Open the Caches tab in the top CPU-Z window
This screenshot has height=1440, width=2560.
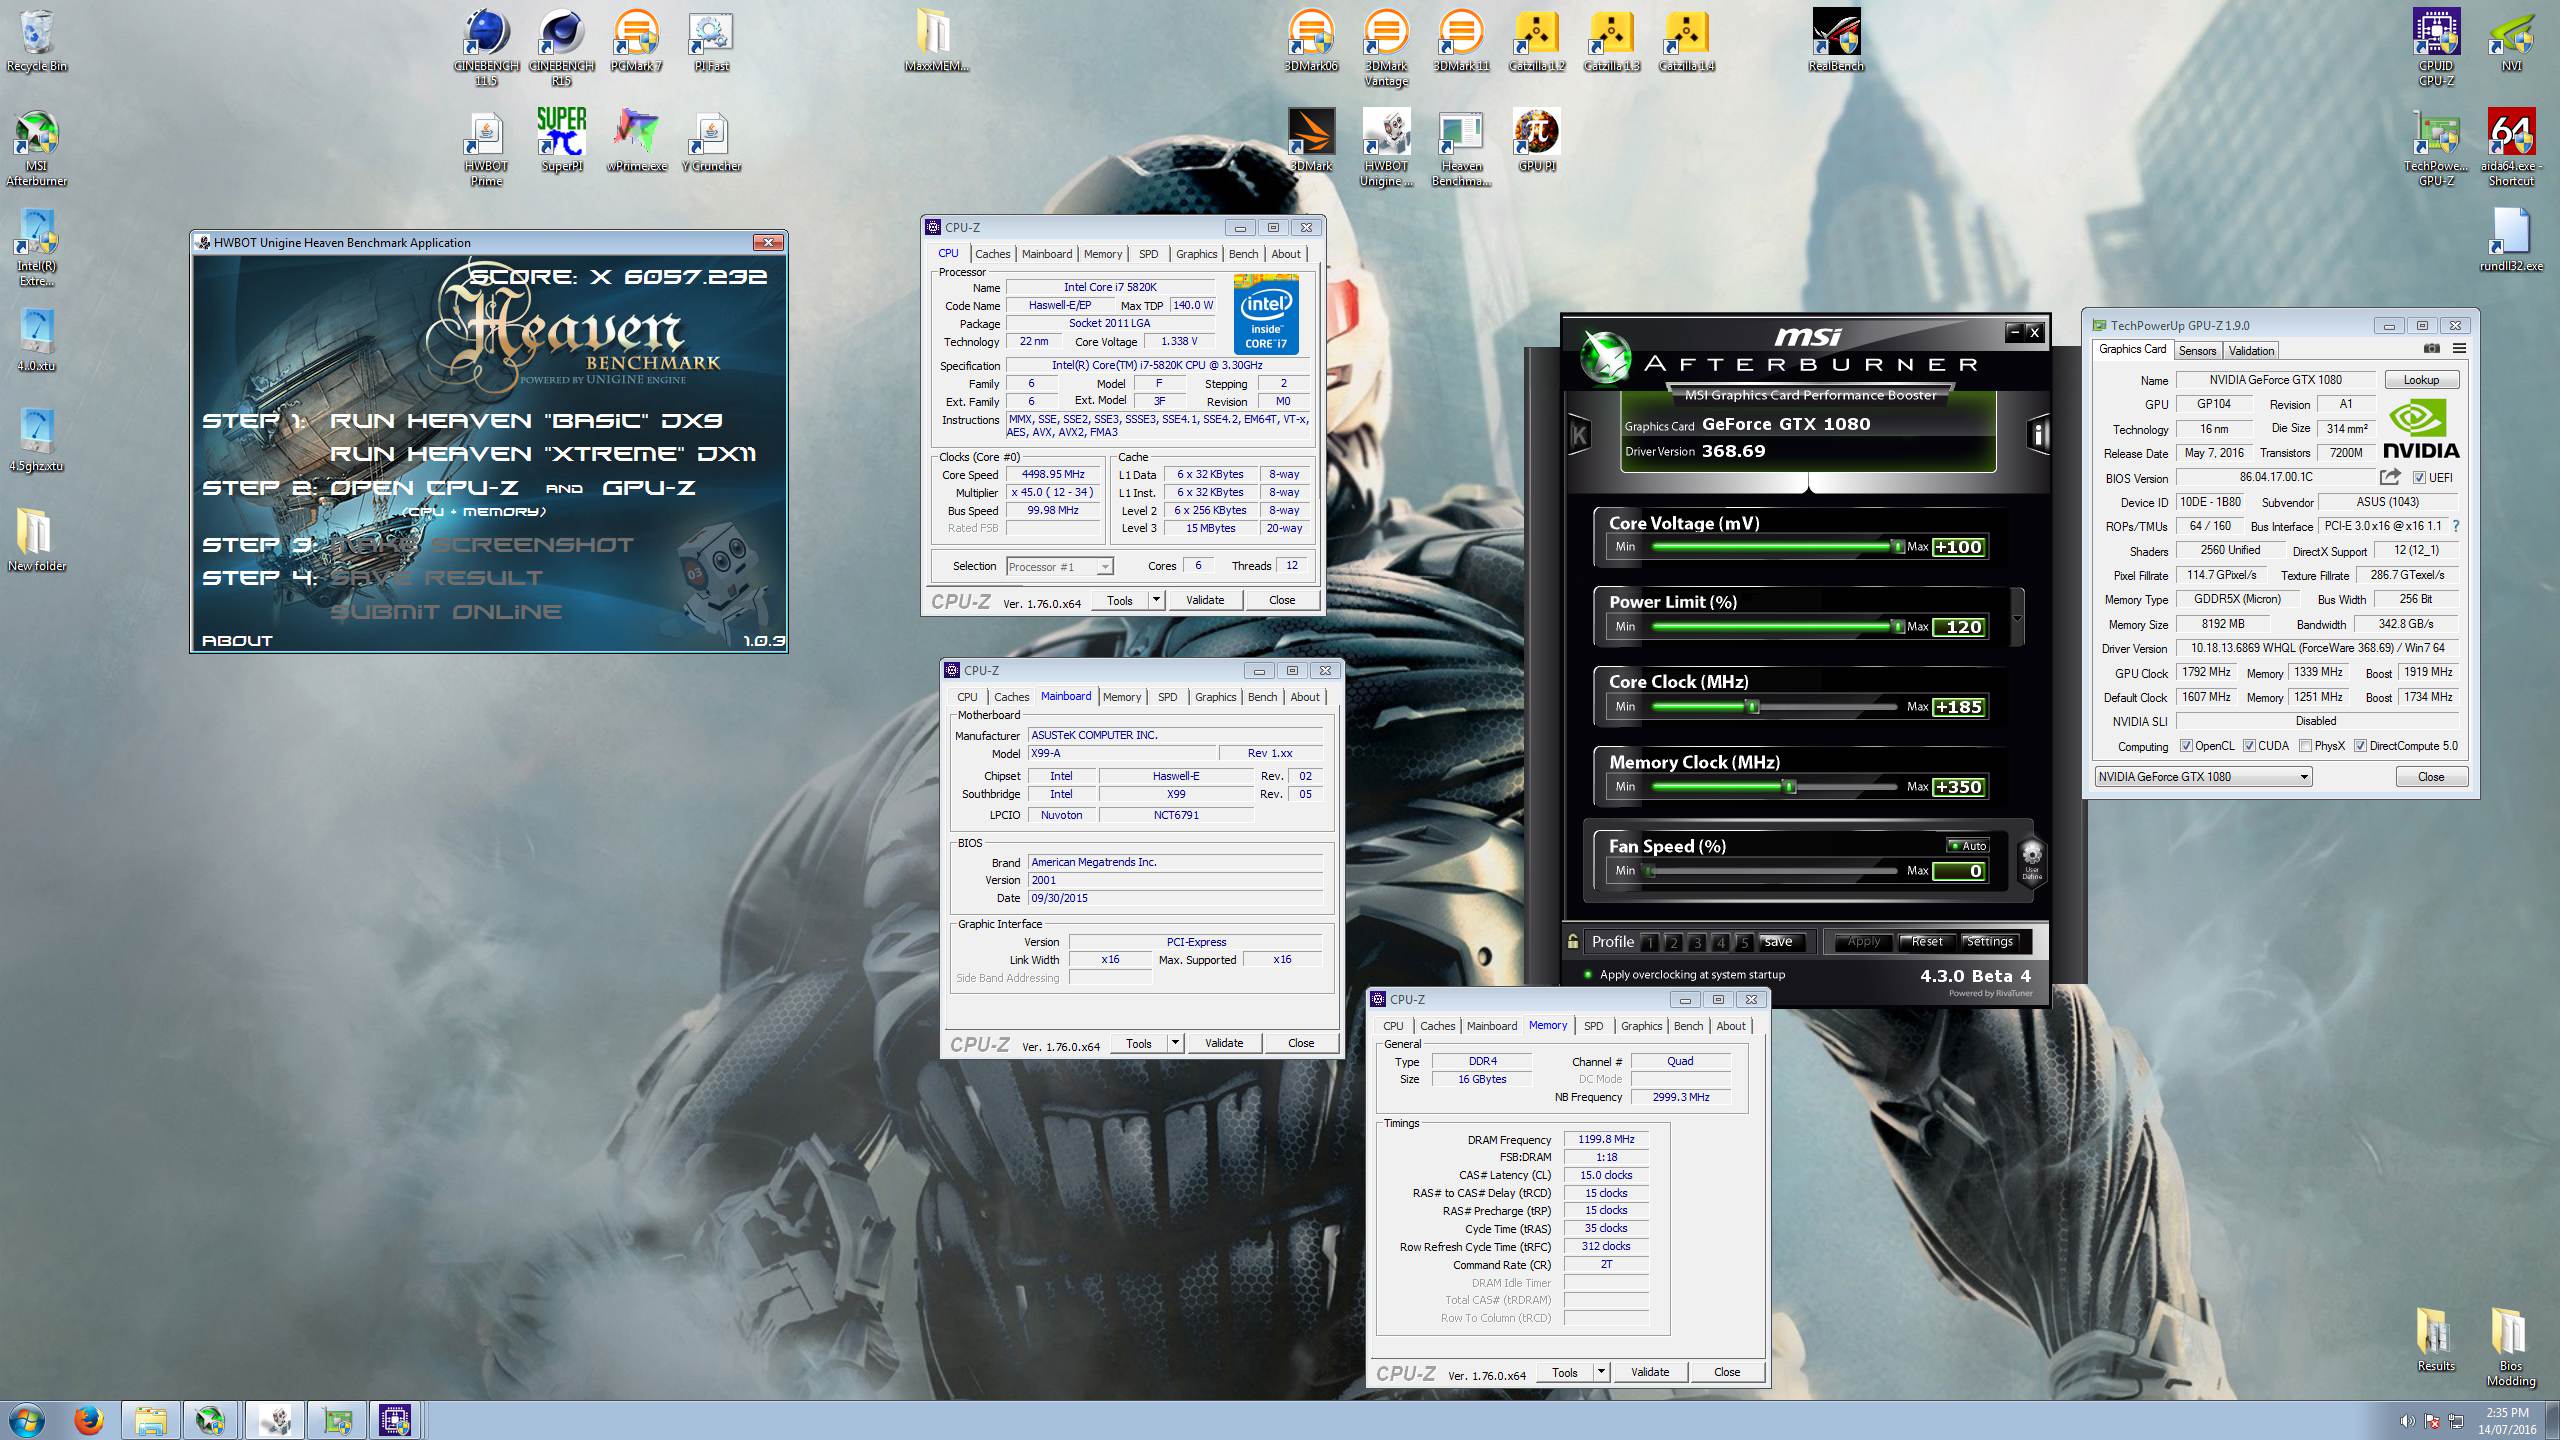tap(993, 254)
